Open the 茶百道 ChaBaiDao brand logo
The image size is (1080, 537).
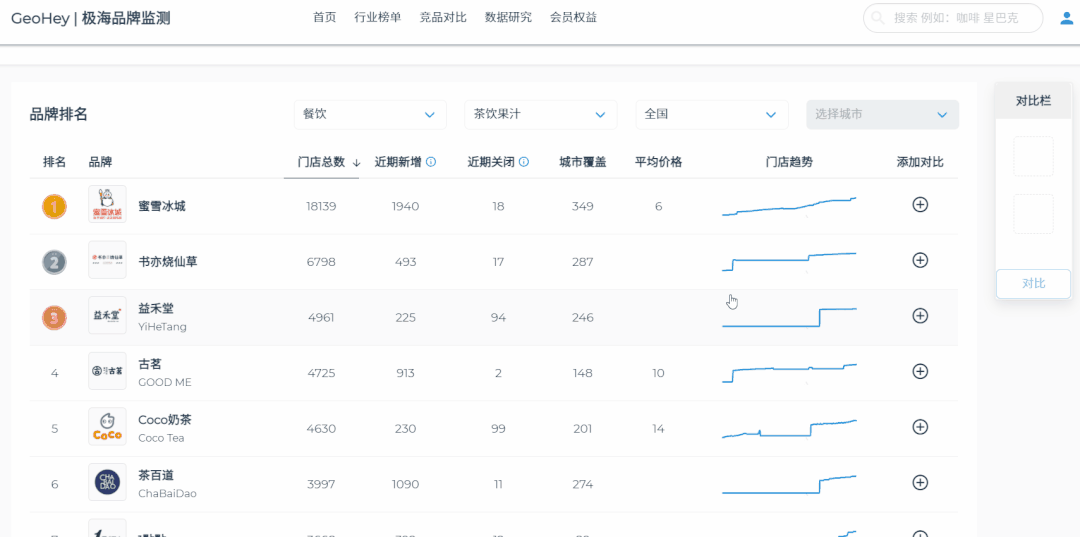pyautogui.click(x=107, y=483)
